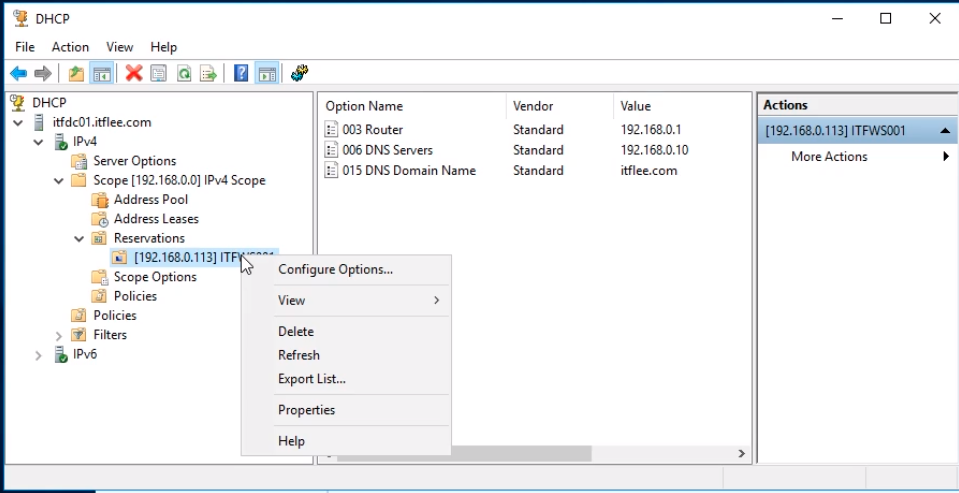Click the green Refresh toolbar icon
The width and height of the screenshot is (959, 493).
(x=183, y=74)
